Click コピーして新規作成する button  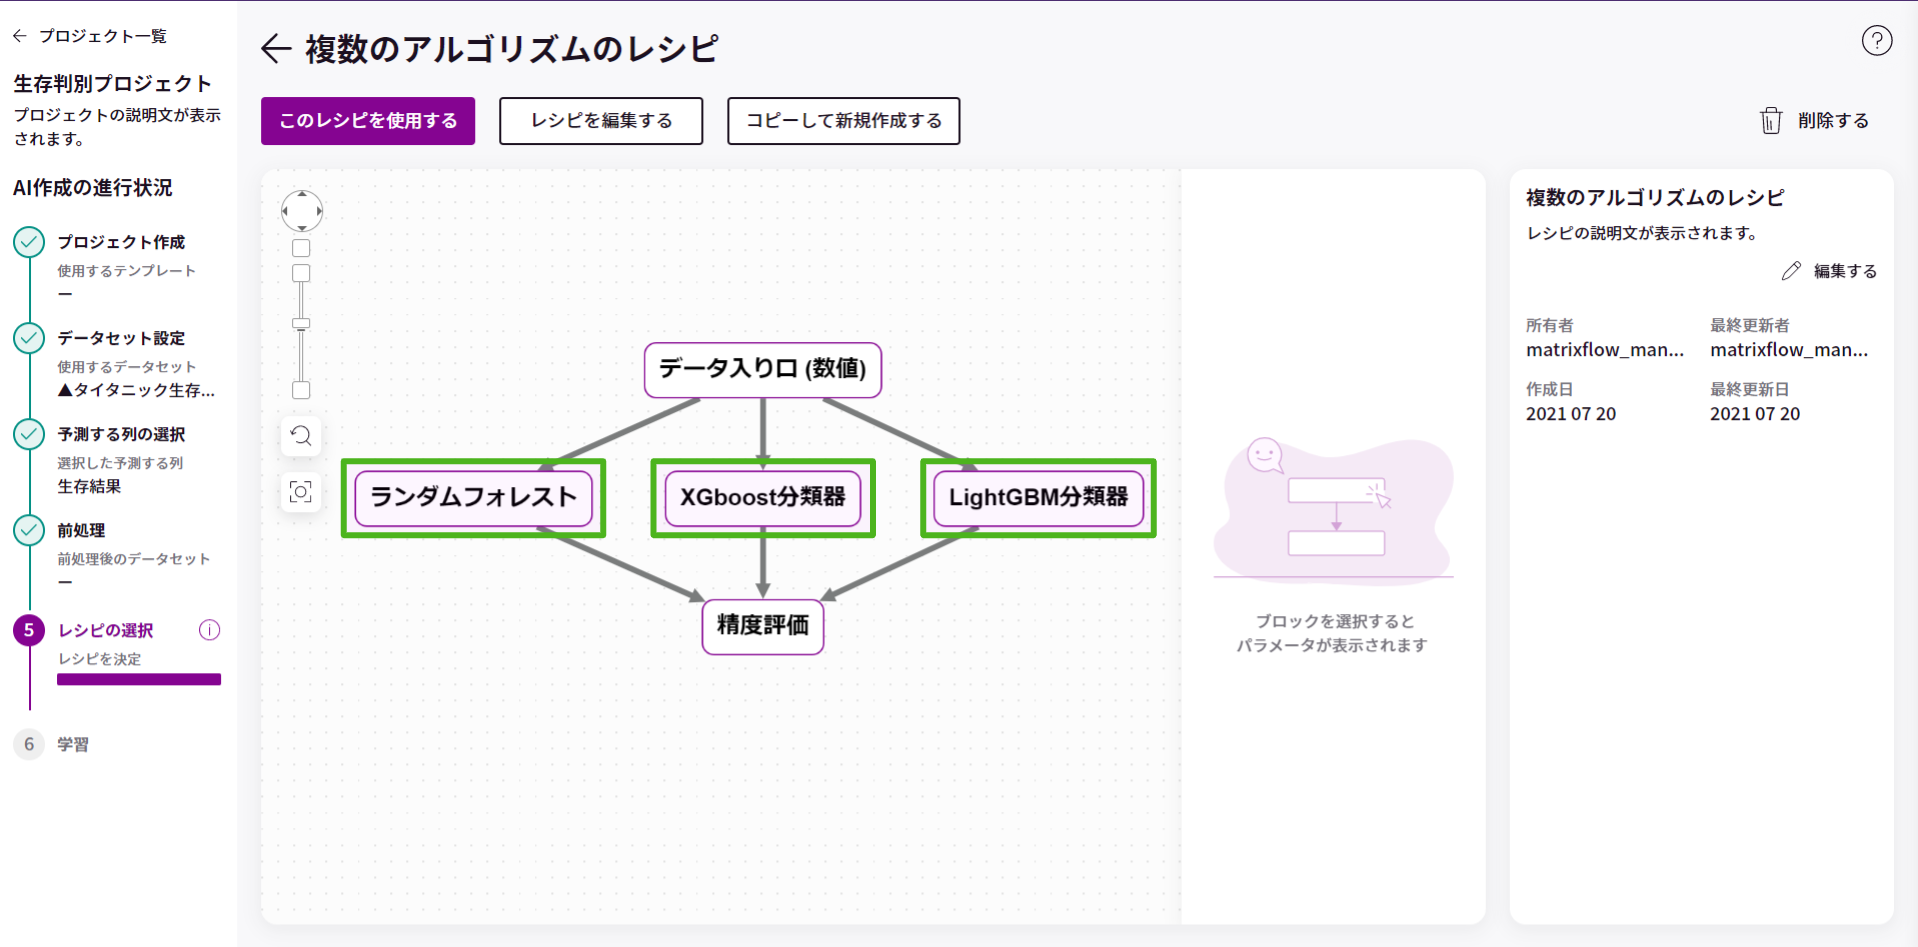[x=844, y=121]
